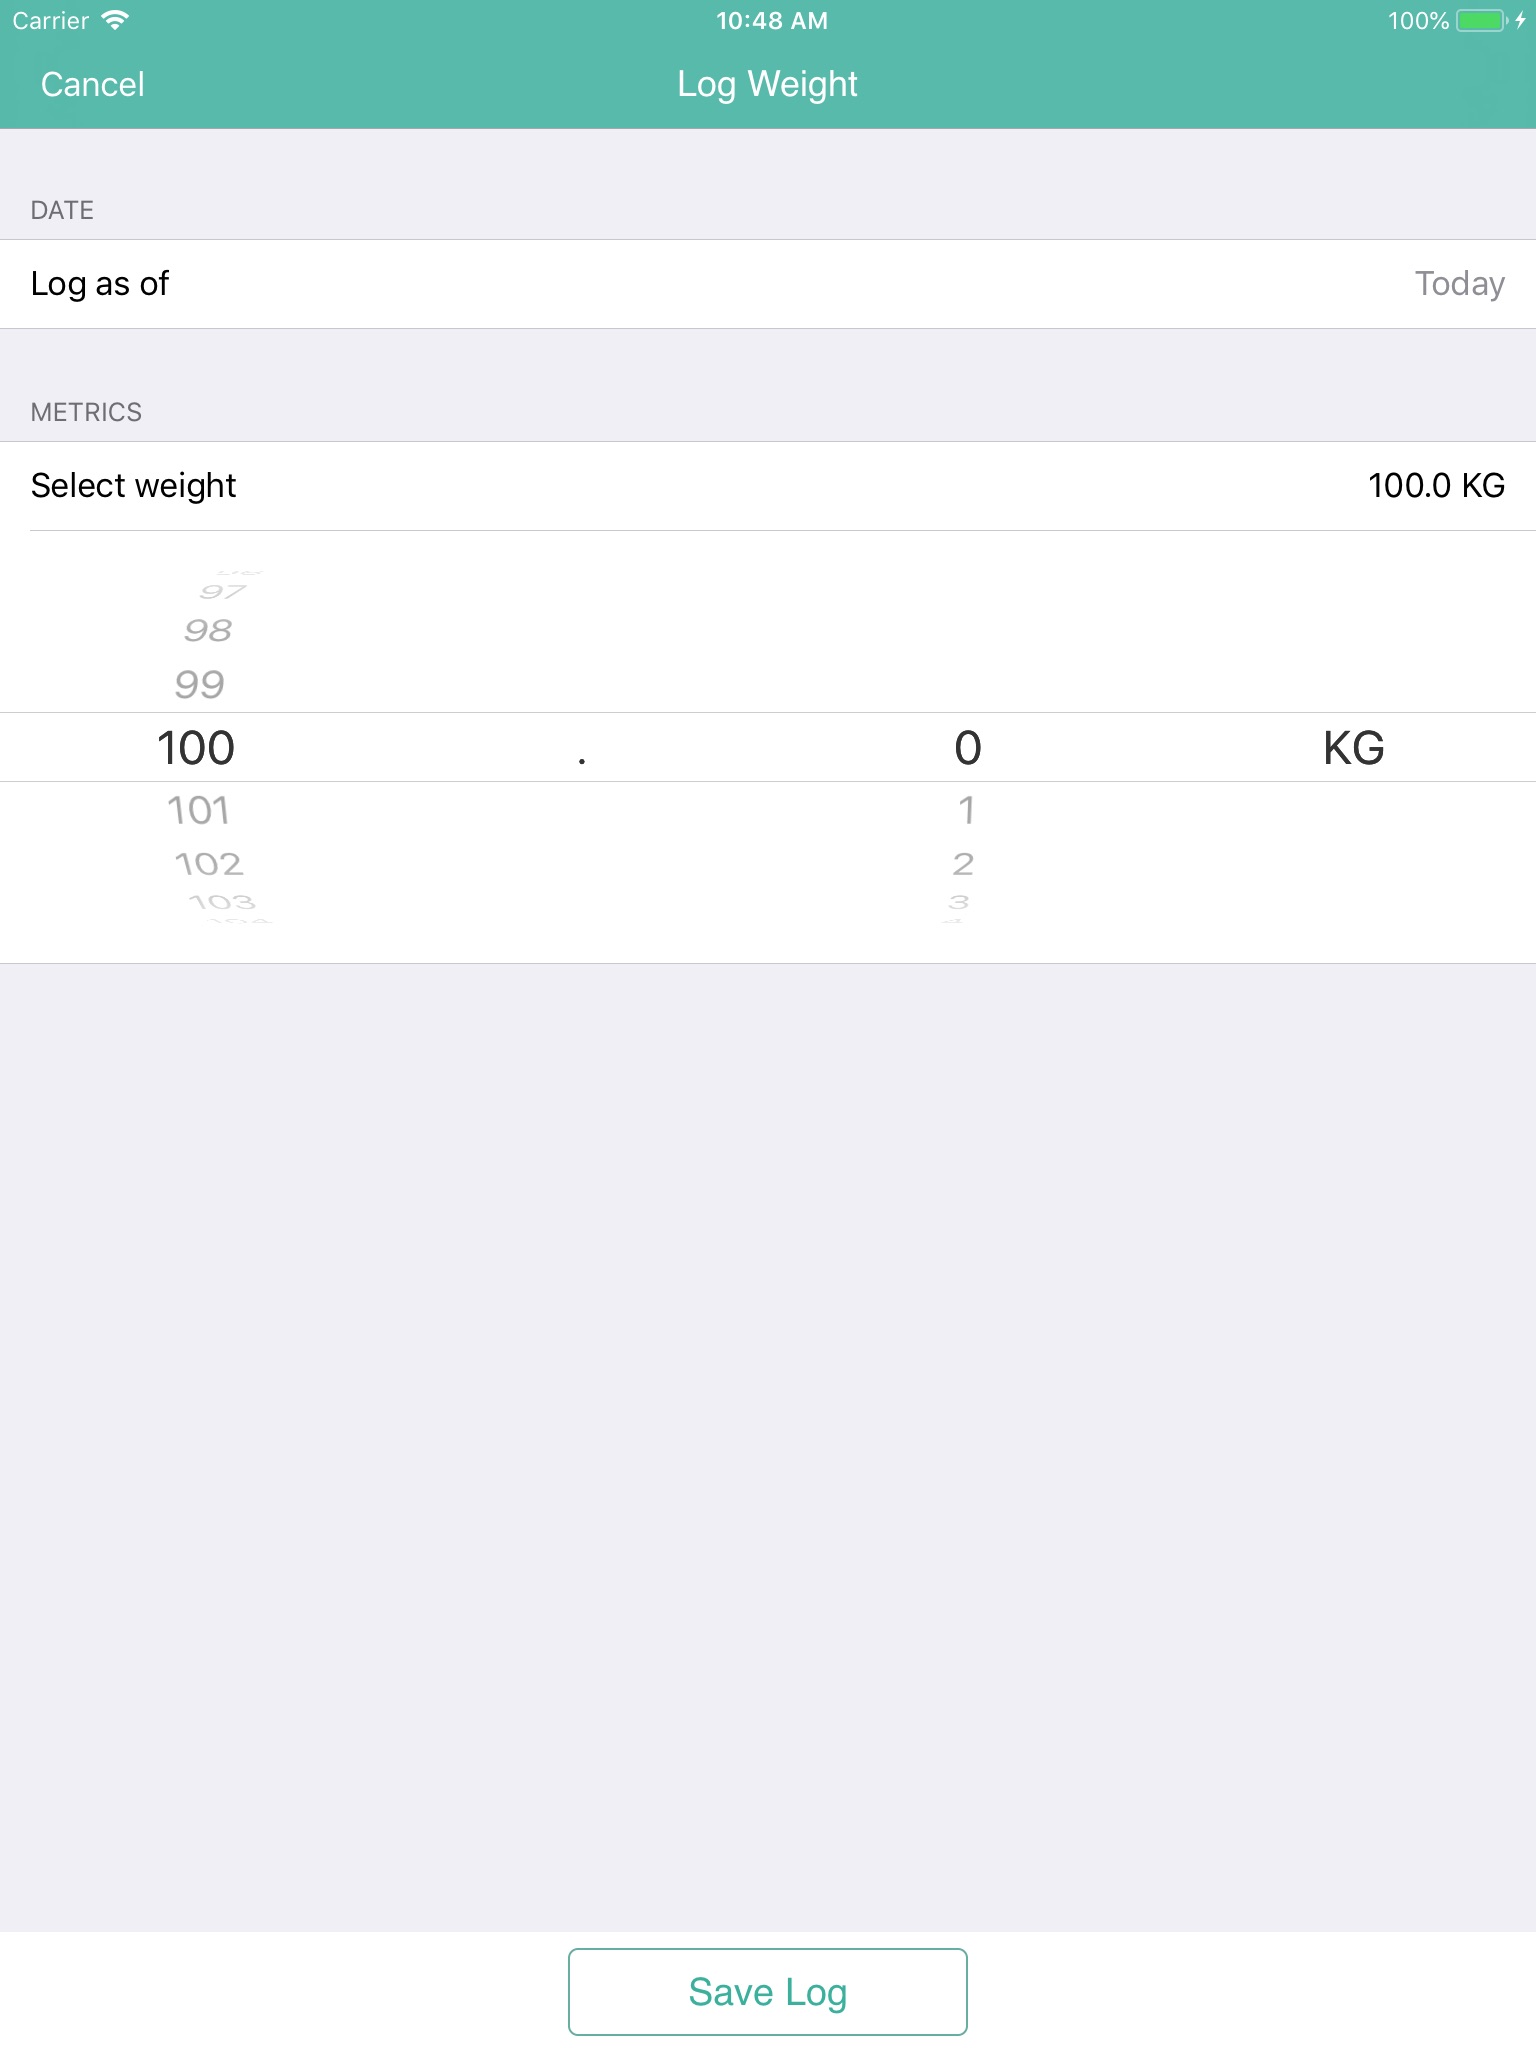Tap the battery indicator icon
The width and height of the screenshot is (1536, 2048).
point(1481,21)
